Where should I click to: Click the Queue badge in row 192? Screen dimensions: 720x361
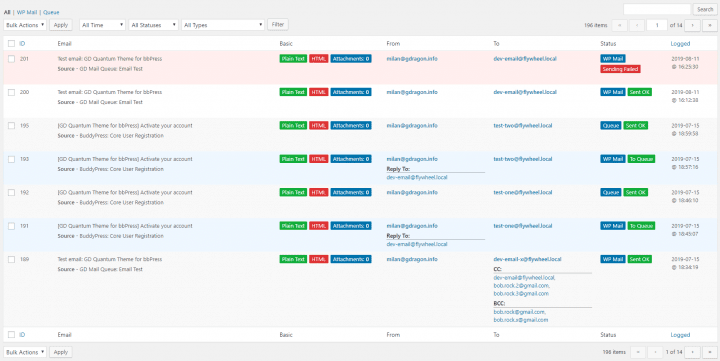click(x=611, y=193)
